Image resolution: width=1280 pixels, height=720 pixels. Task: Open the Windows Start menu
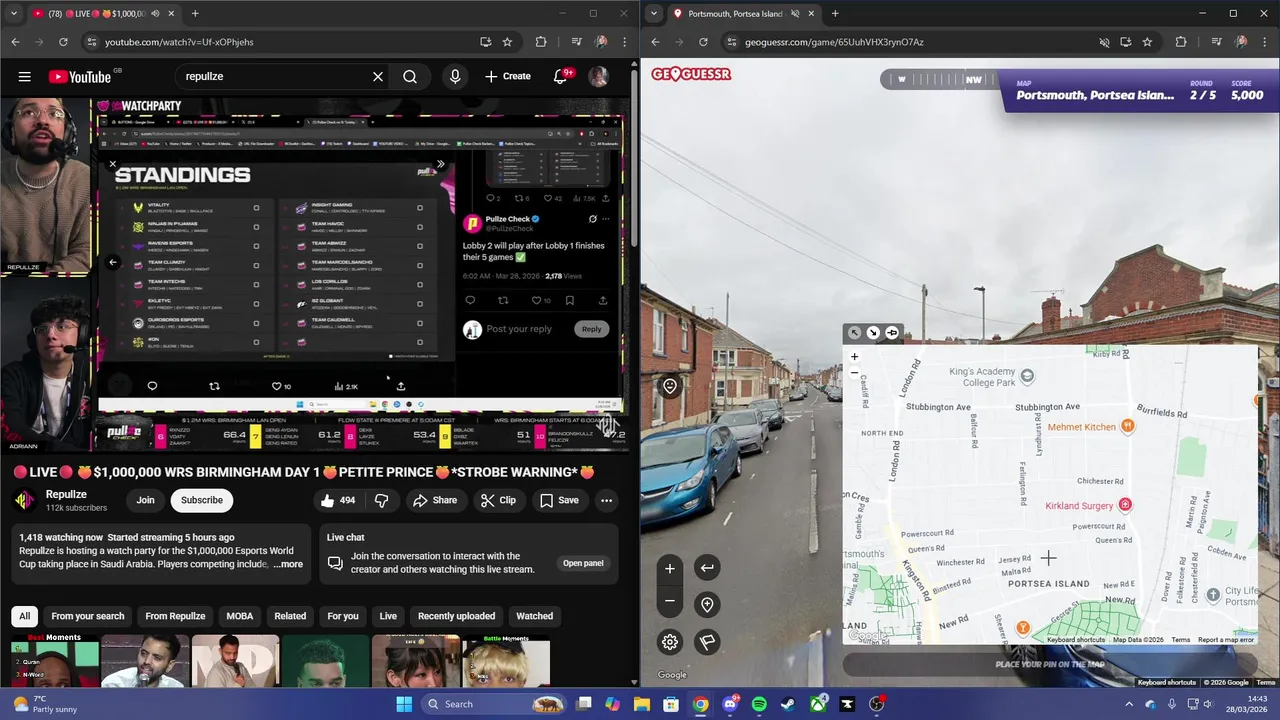coord(404,704)
